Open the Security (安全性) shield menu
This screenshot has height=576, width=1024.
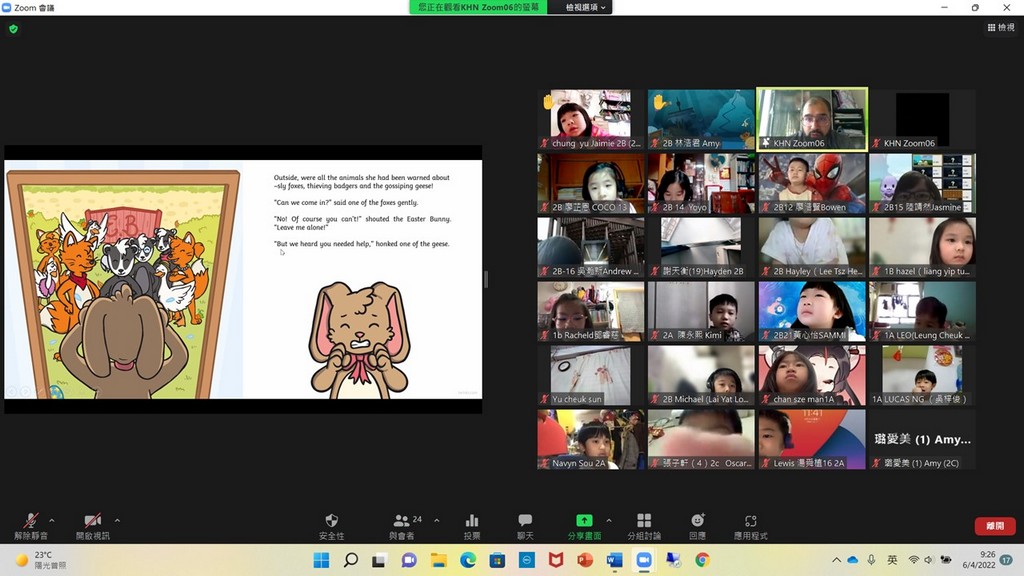point(331,526)
